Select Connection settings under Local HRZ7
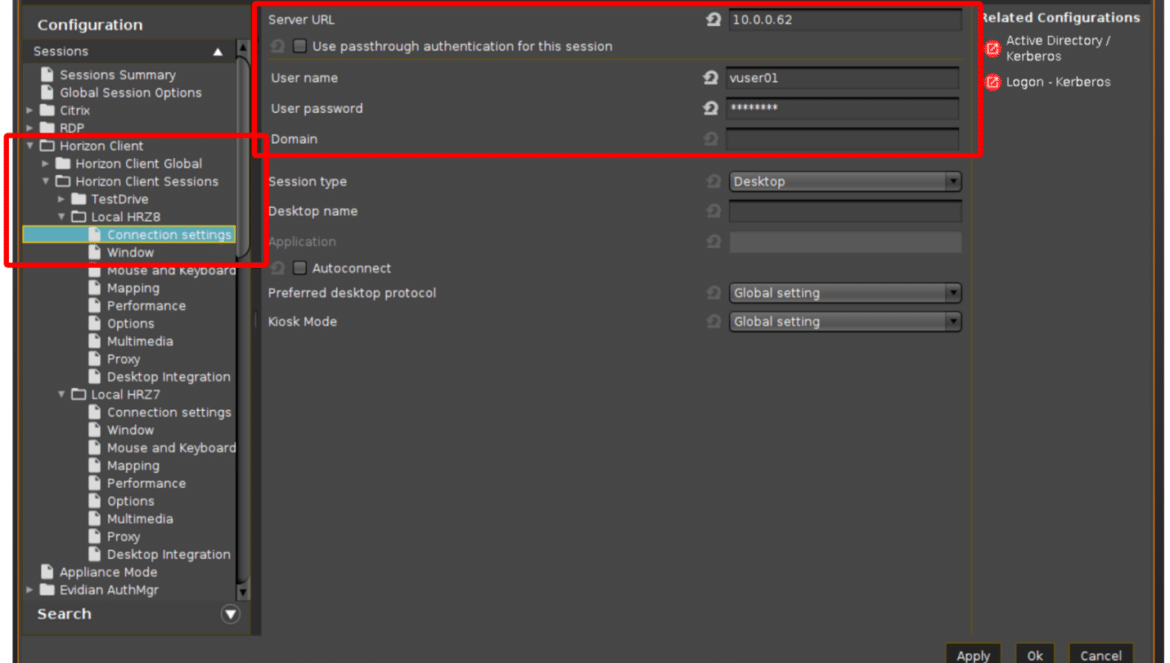The image size is (1170, 663). 169,412
